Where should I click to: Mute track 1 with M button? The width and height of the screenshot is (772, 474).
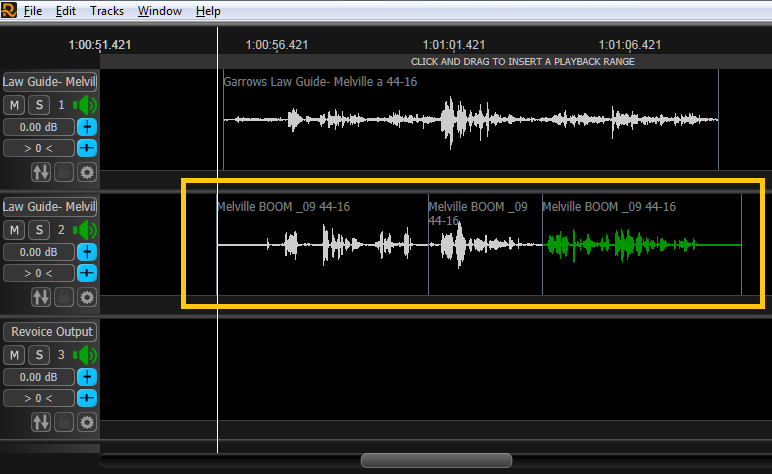[x=15, y=105]
